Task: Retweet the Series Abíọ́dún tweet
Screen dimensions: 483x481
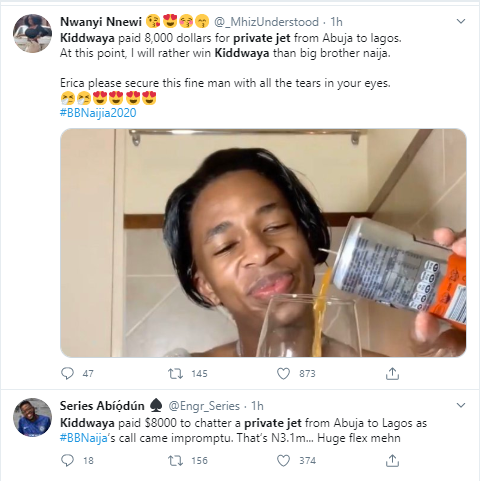Action: (175, 460)
